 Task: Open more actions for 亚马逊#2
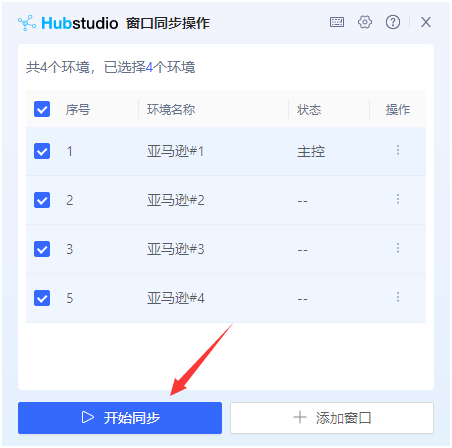[398, 199]
